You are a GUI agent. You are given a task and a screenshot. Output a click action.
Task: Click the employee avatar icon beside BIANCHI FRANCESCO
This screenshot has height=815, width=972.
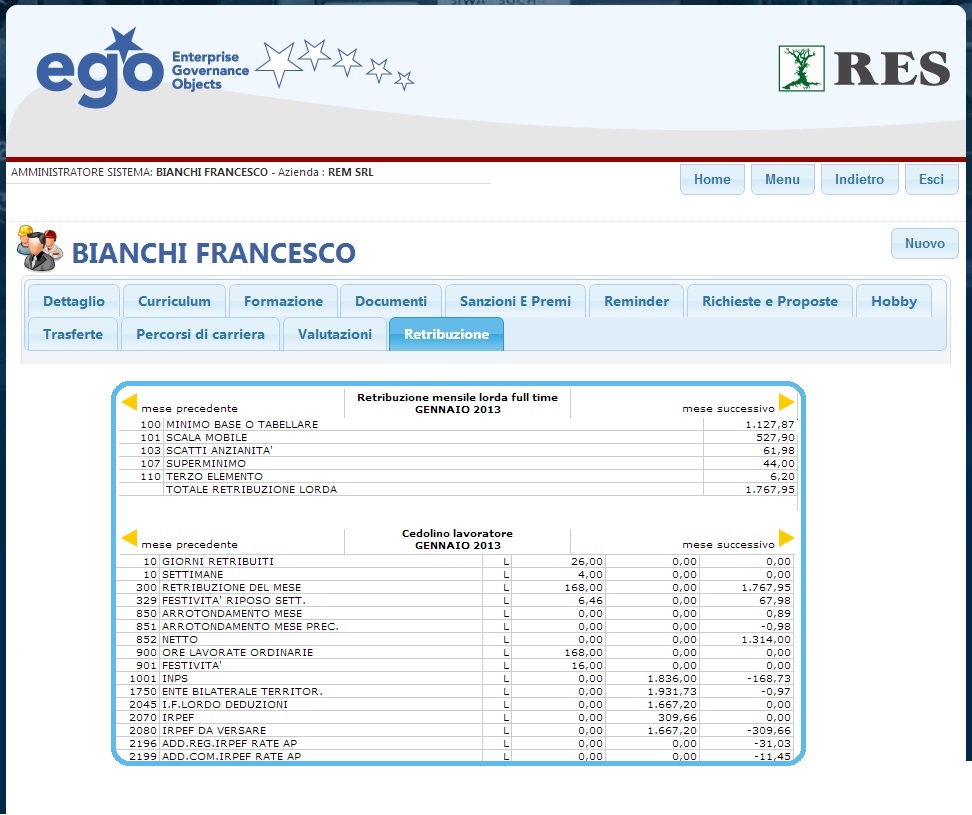pos(40,249)
